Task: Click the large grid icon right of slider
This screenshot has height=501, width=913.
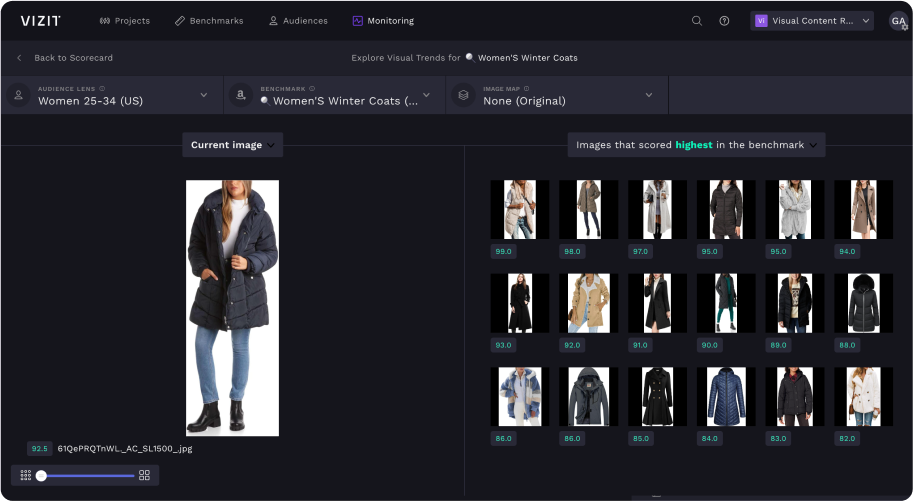Action: point(145,475)
